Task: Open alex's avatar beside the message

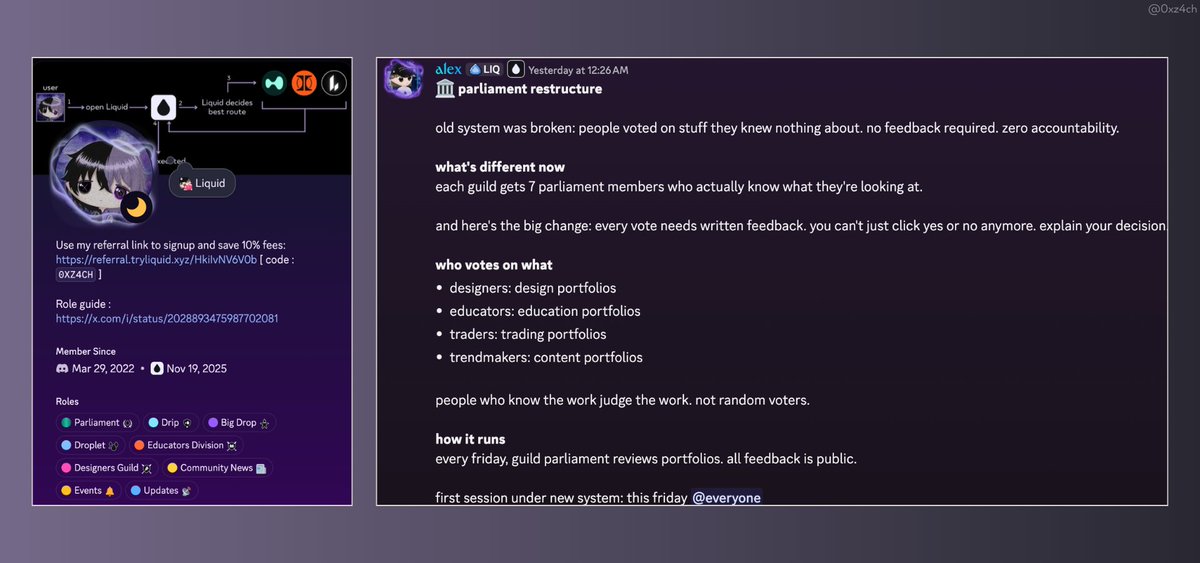Action: [404, 80]
